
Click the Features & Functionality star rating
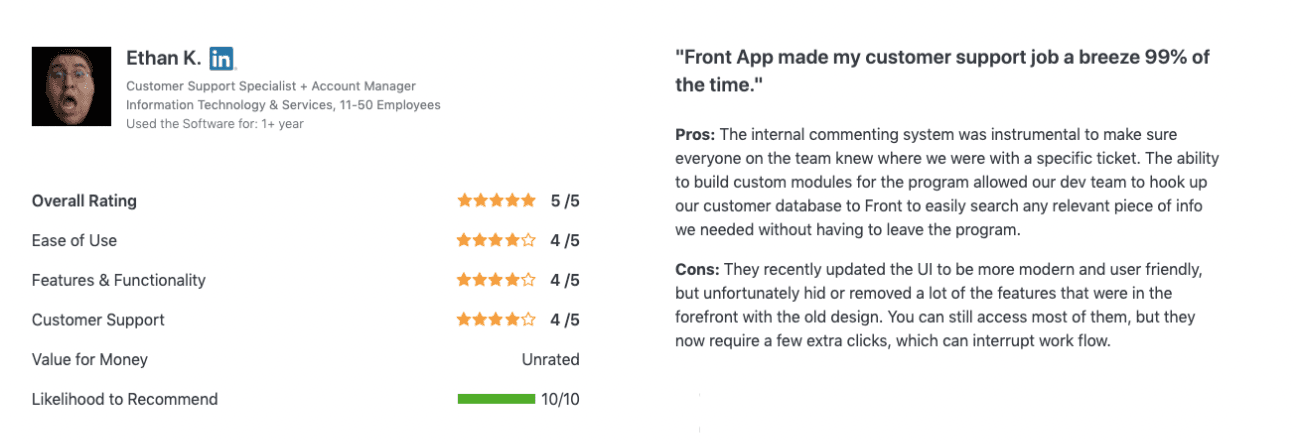(496, 280)
